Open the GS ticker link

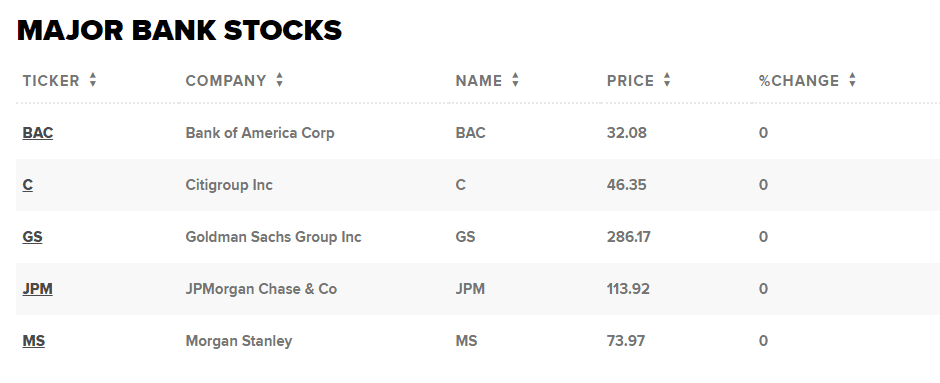point(32,237)
